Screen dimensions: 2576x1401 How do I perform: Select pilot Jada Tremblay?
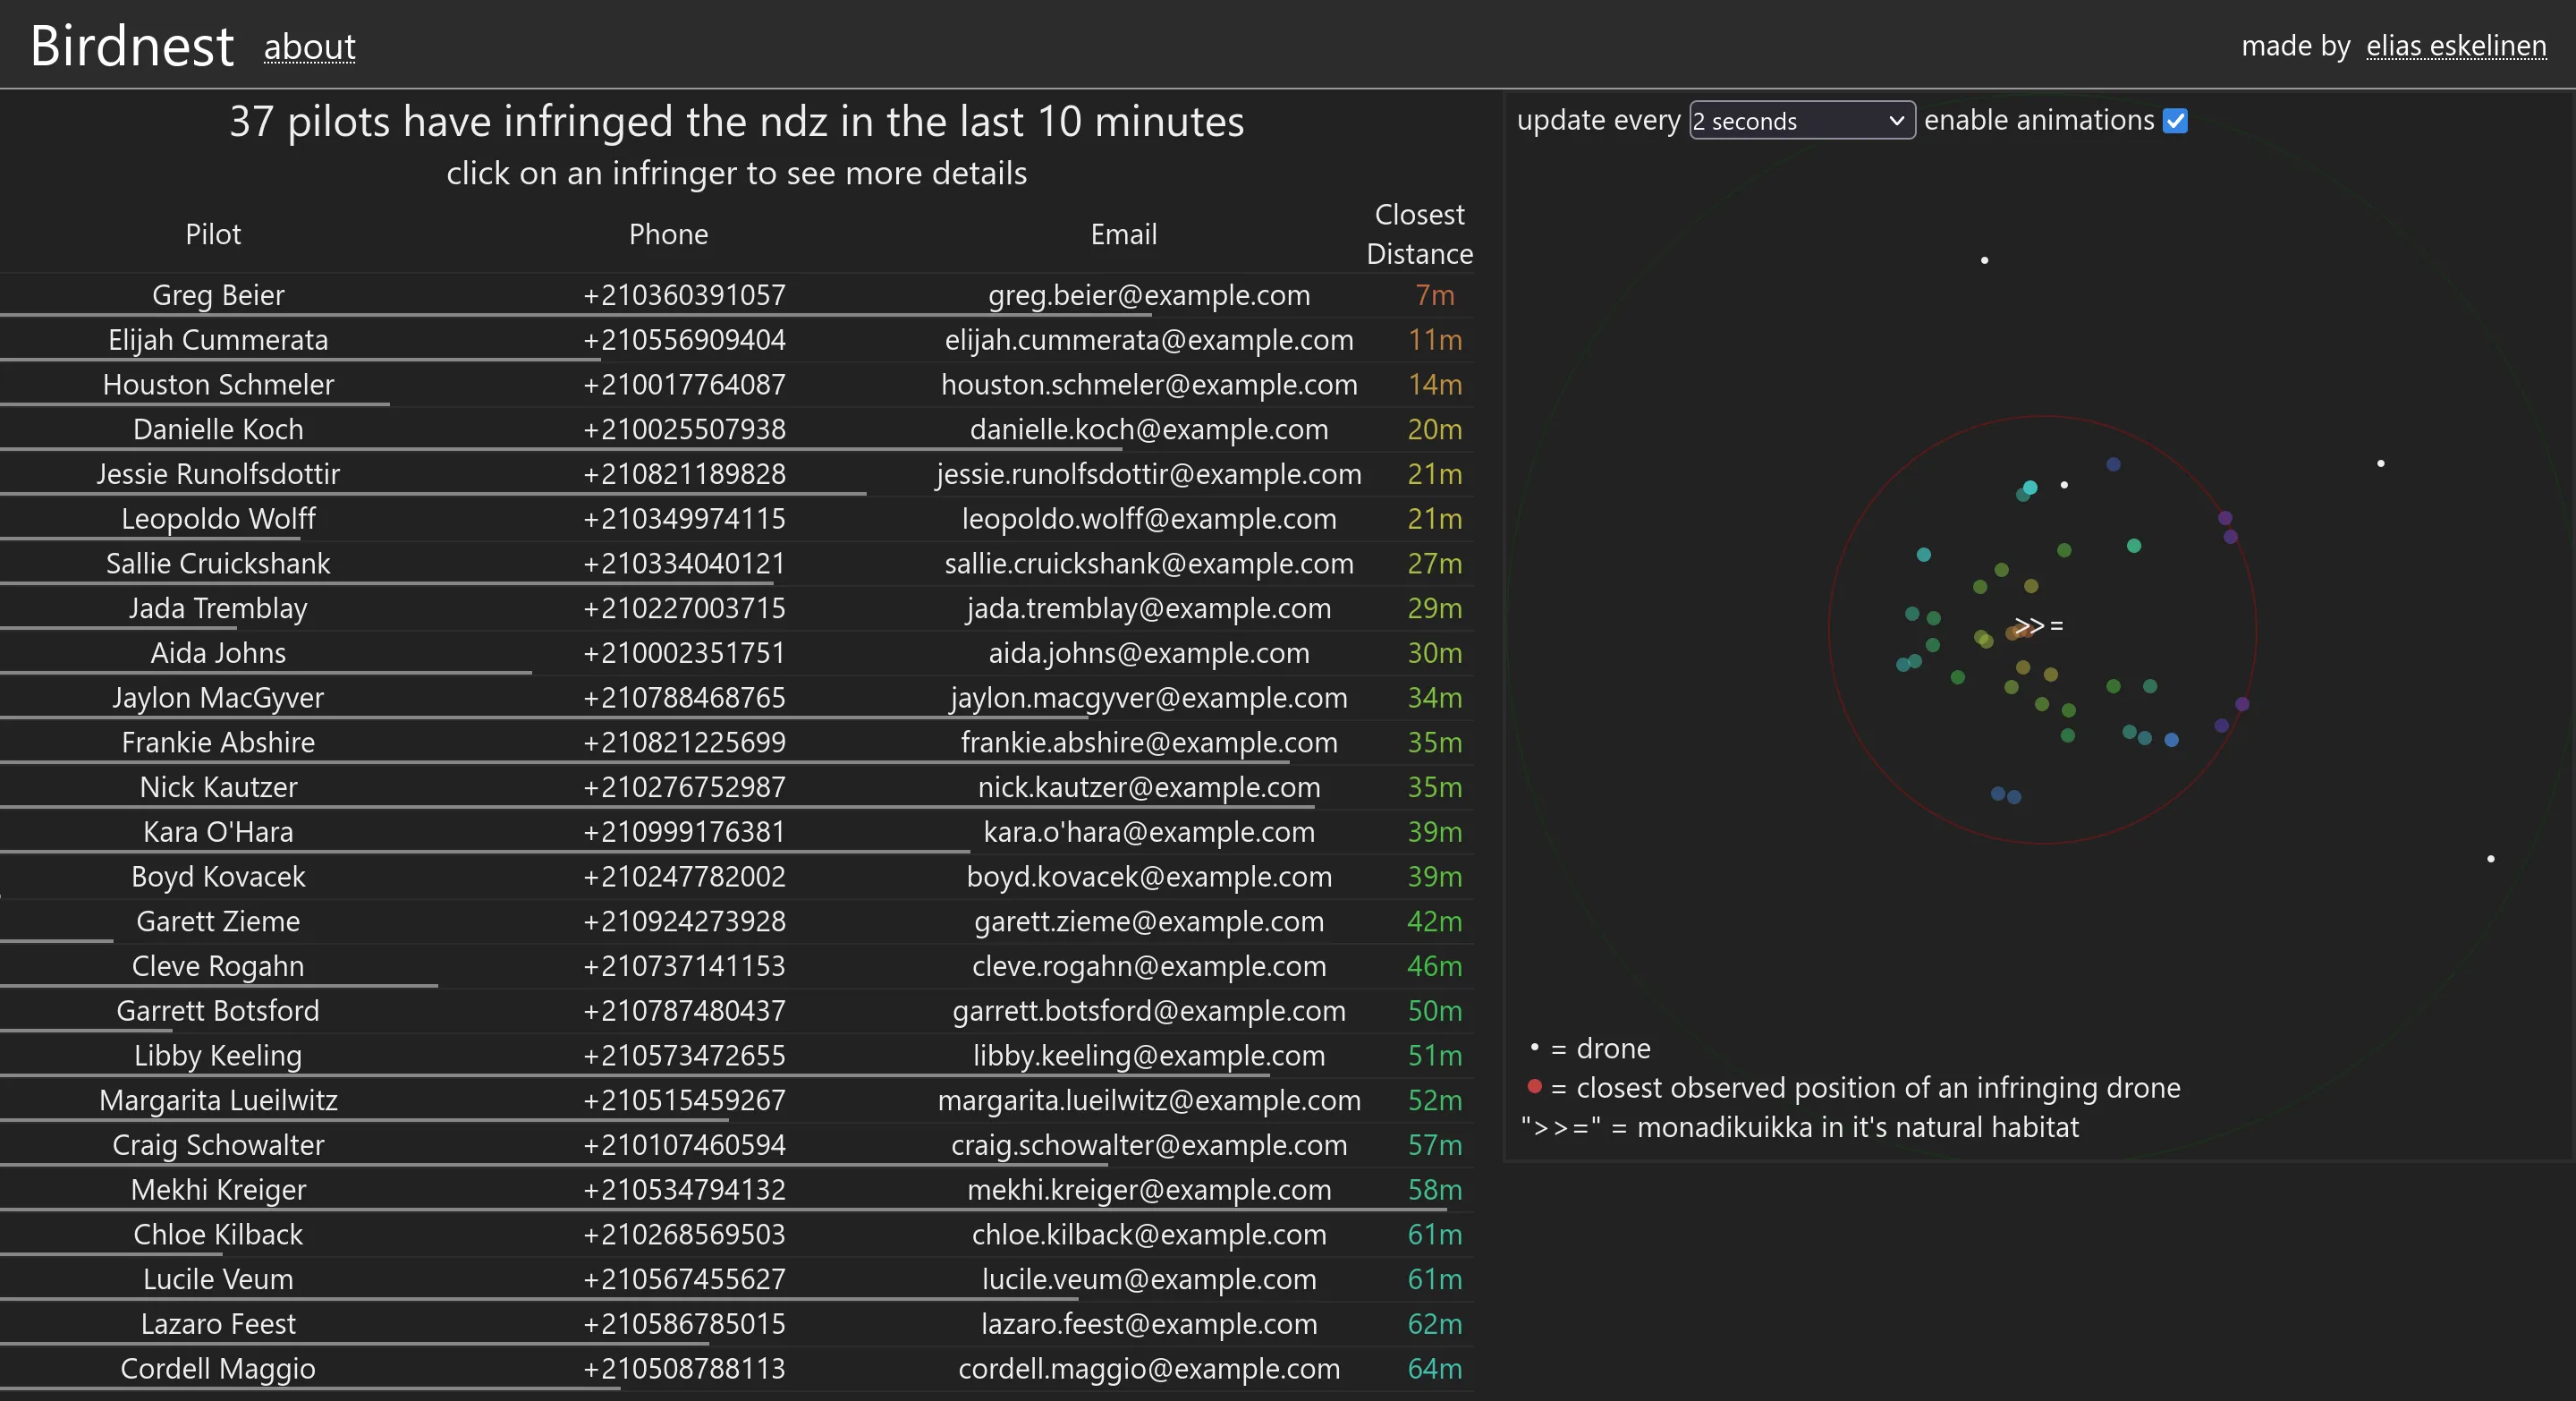pos(218,608)
